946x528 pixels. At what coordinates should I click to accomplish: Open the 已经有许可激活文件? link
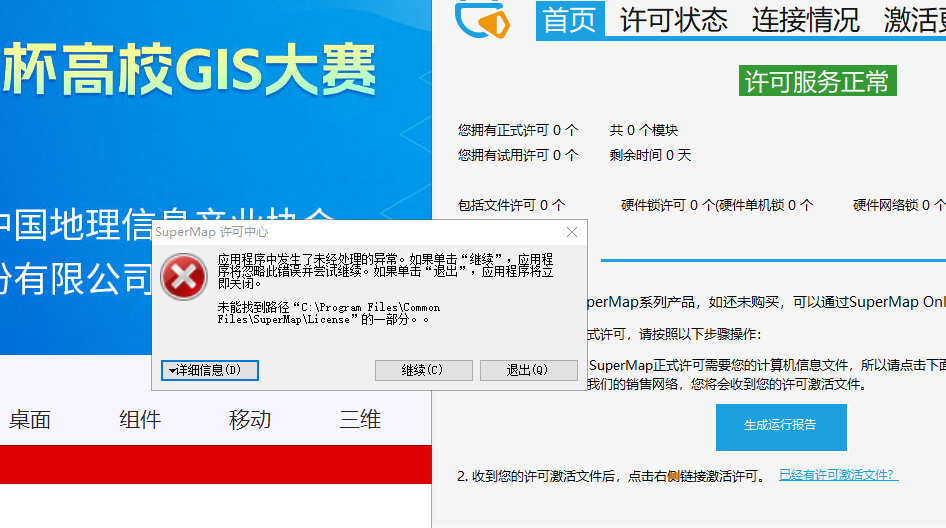839,475
